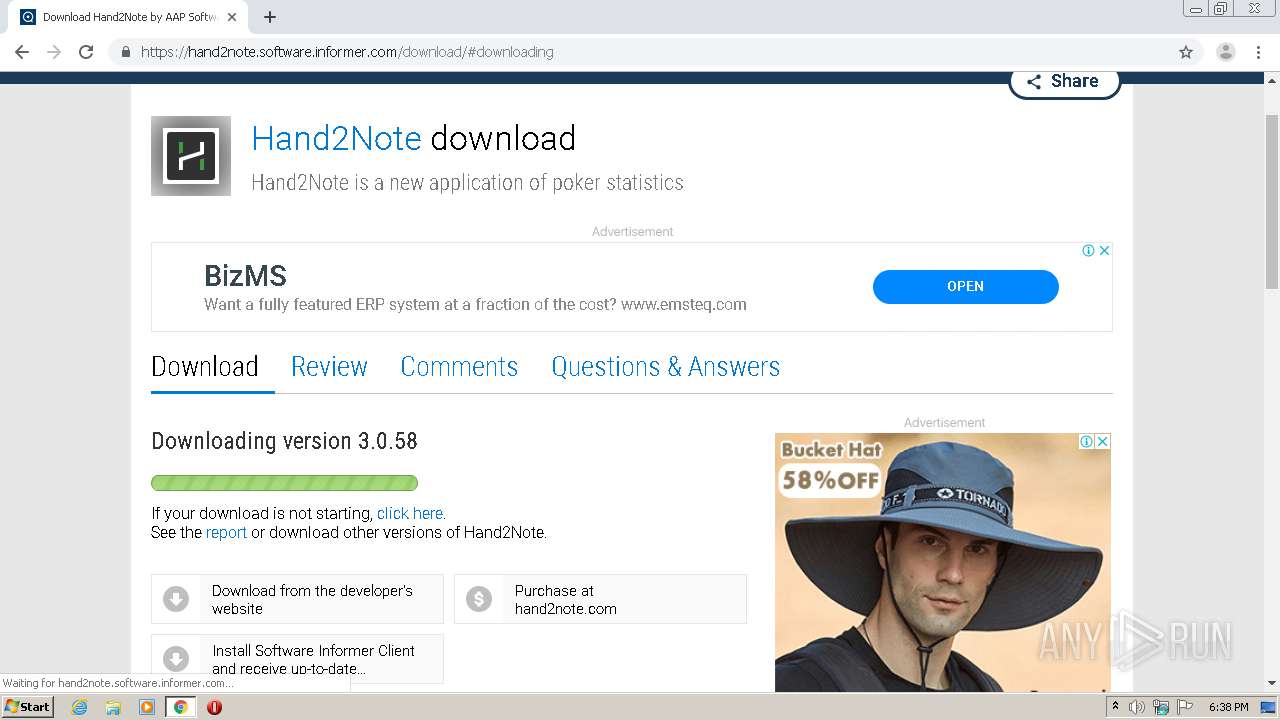Click Install Software Informer Client button
Image resolution: width=1280 pixels, height=720 pixels.
click(x=297, y=659)
